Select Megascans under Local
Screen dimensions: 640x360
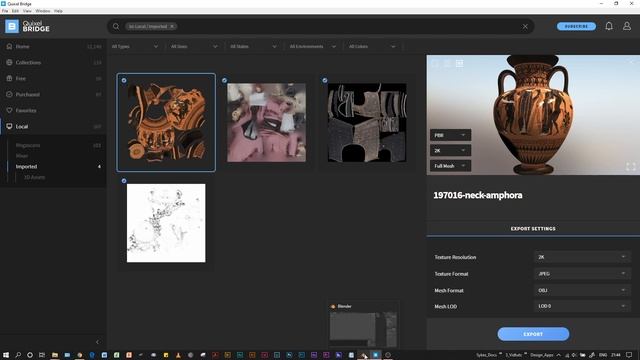click(28, 145)
